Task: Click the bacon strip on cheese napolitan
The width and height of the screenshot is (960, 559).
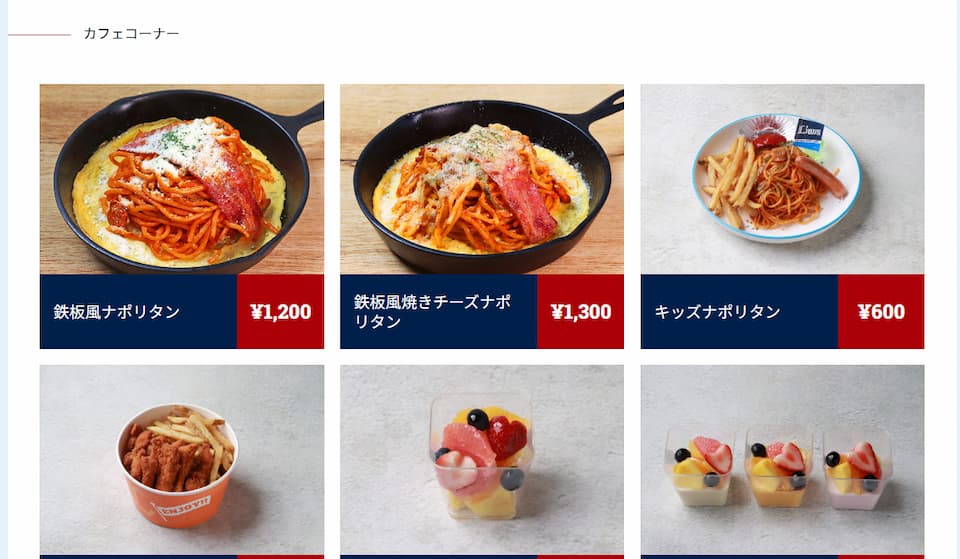Action: (x=519, y=194)
